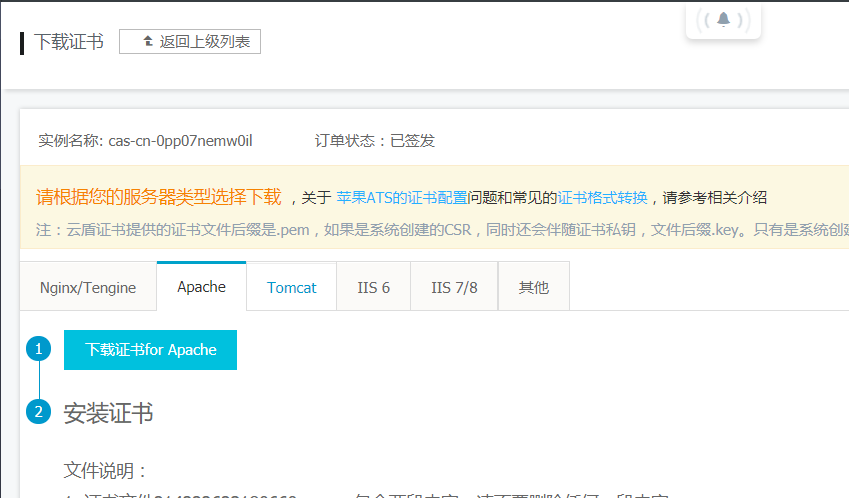Open the Tomcat tab
Viewport: 849px width, 498px height.
point(291,287)
